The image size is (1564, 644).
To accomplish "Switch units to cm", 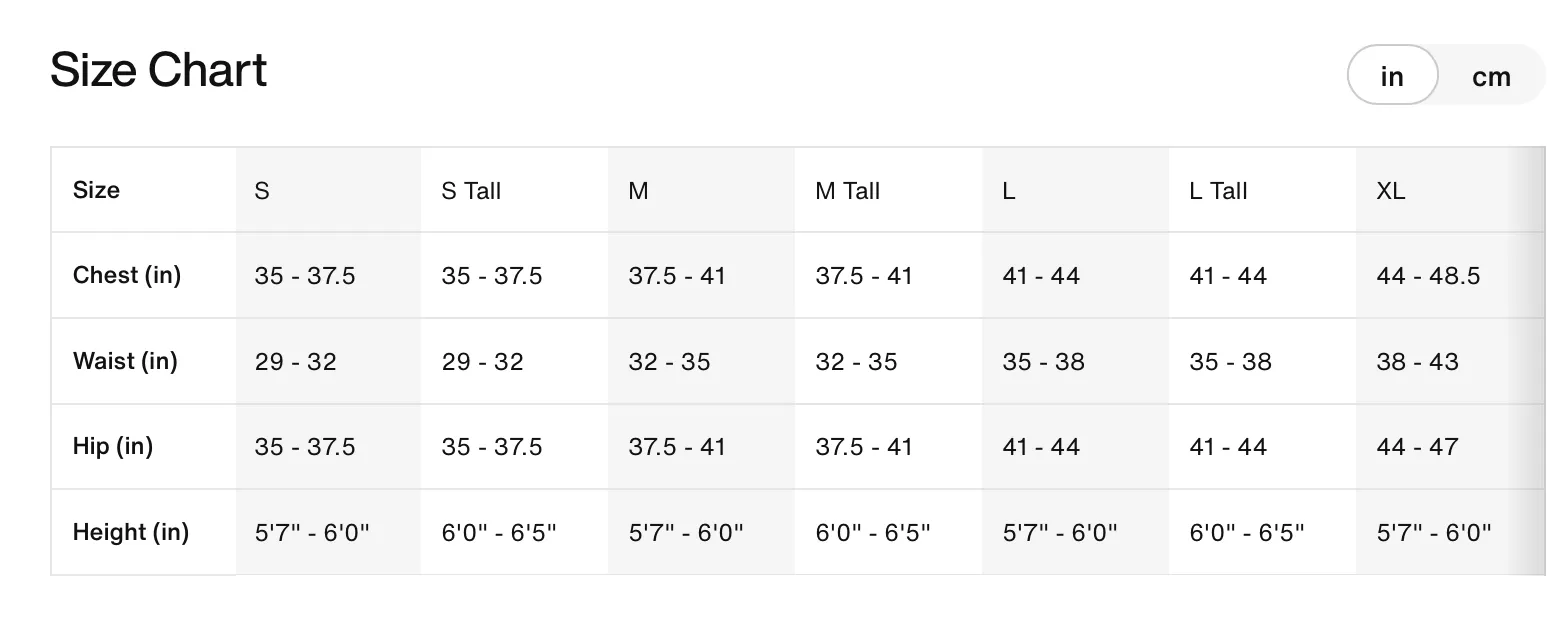I will click(x=1490, y=76).
